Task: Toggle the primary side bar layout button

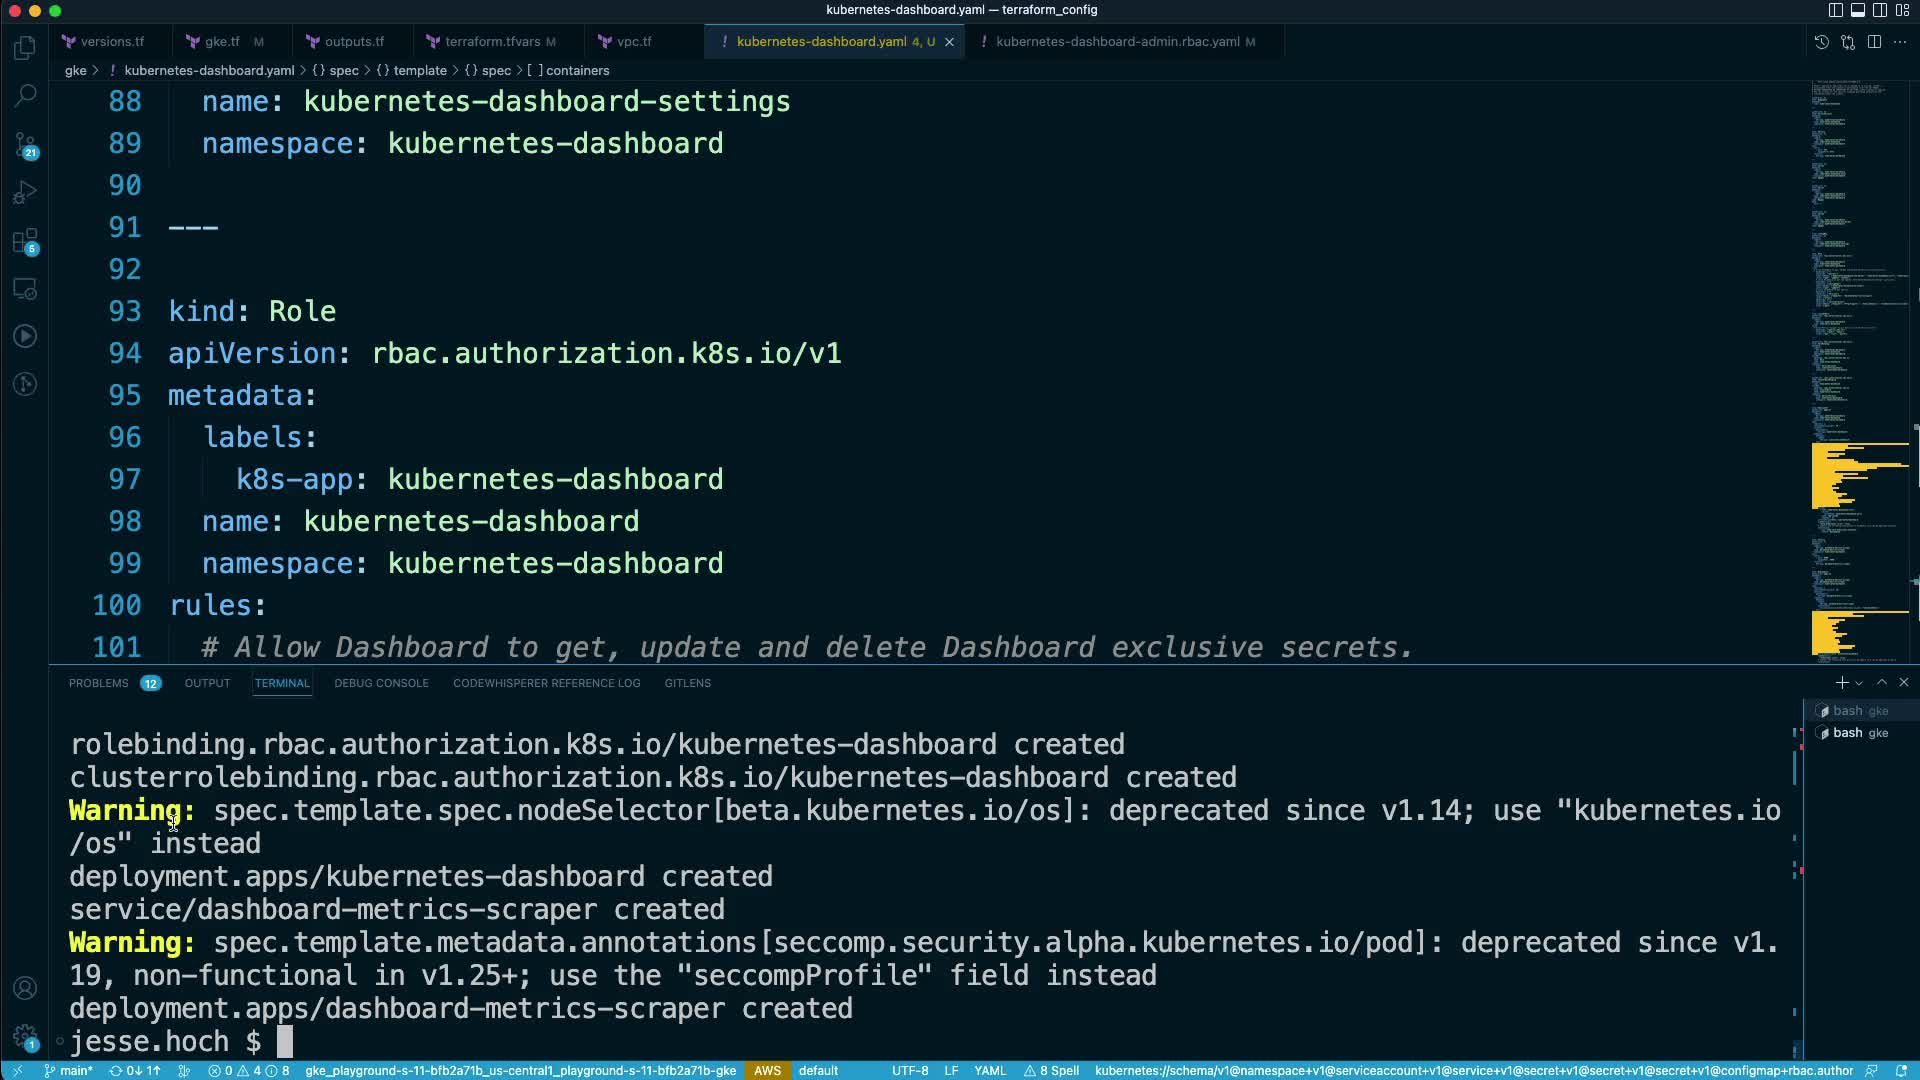Action: (x=1835, y=10)
